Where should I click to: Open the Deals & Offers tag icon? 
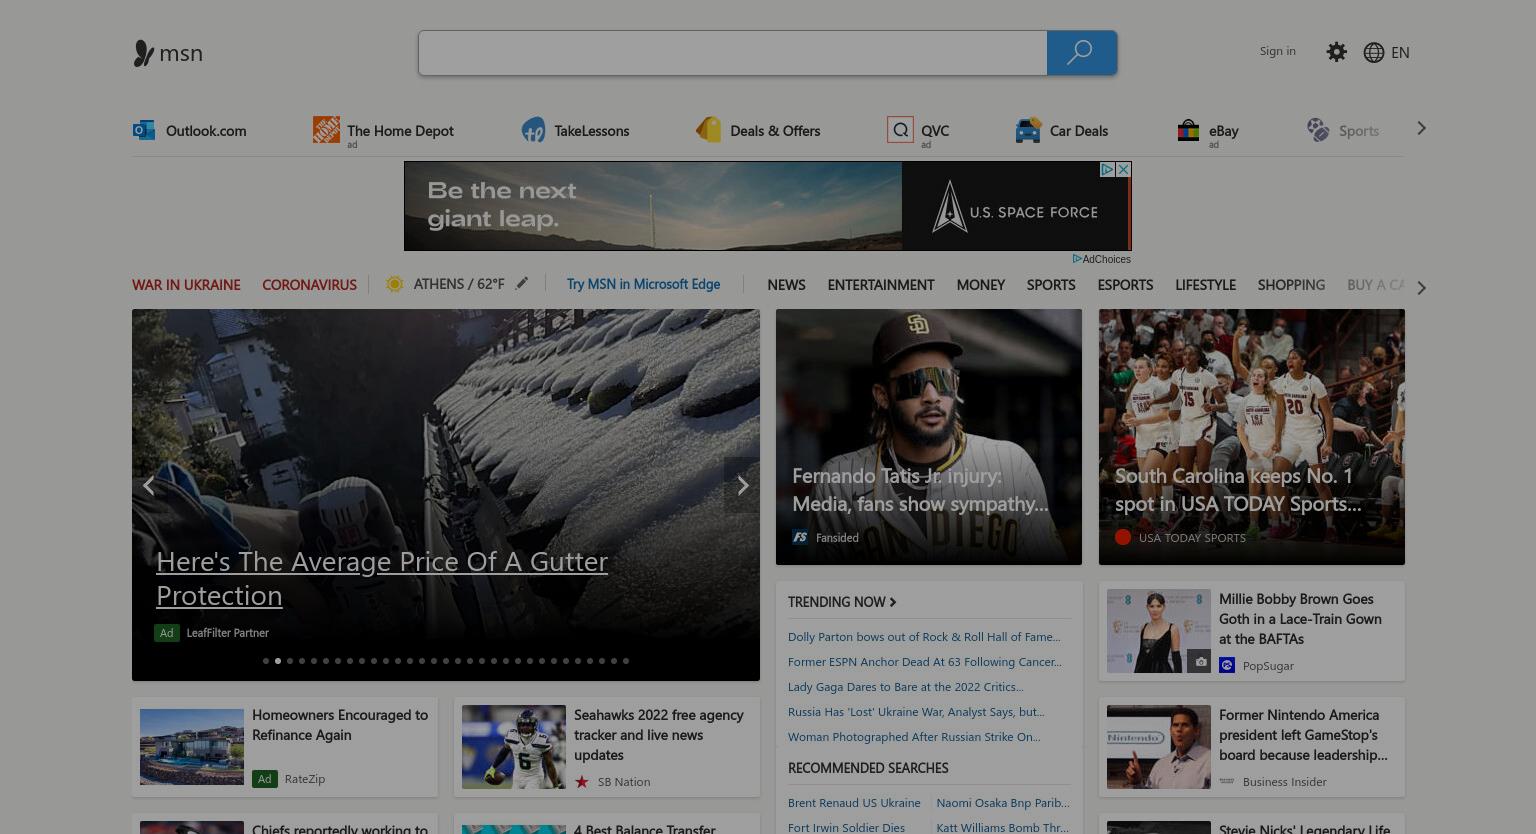(x=709, y=130)
